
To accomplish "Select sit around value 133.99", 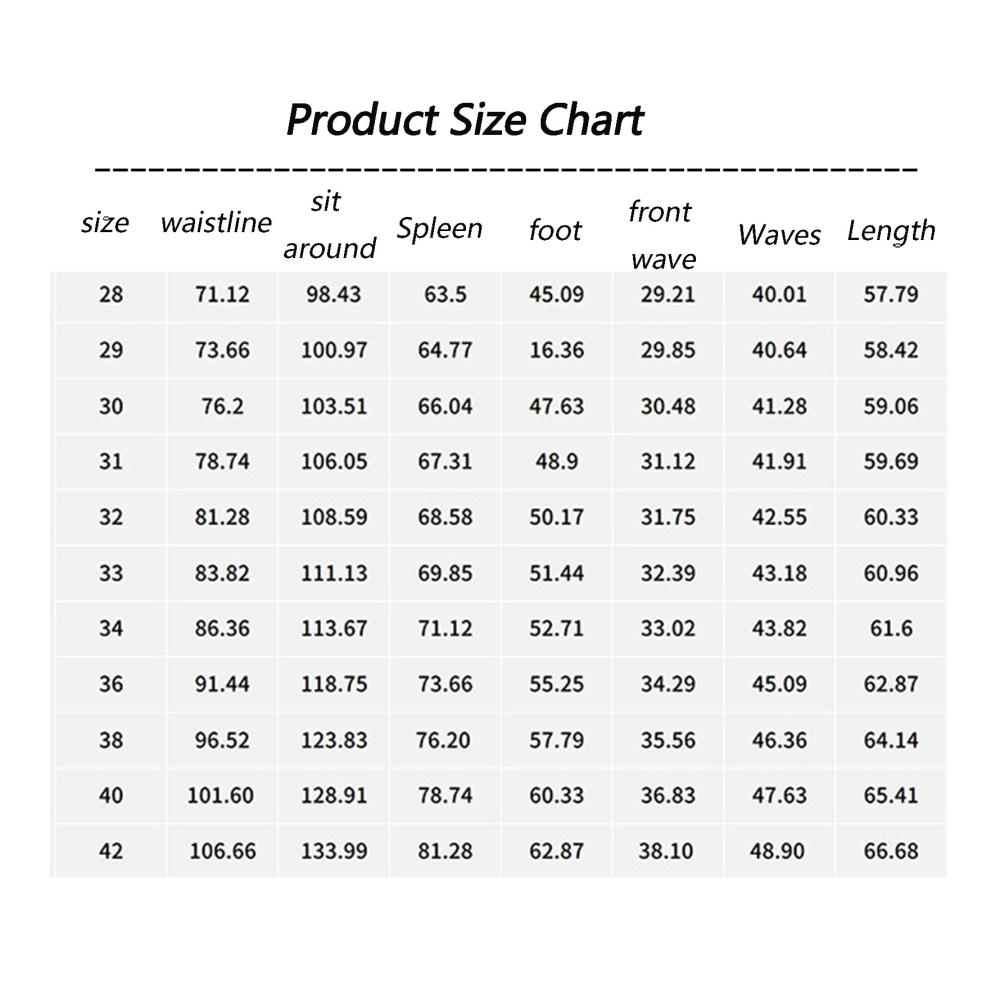I will tap(334, 851).
